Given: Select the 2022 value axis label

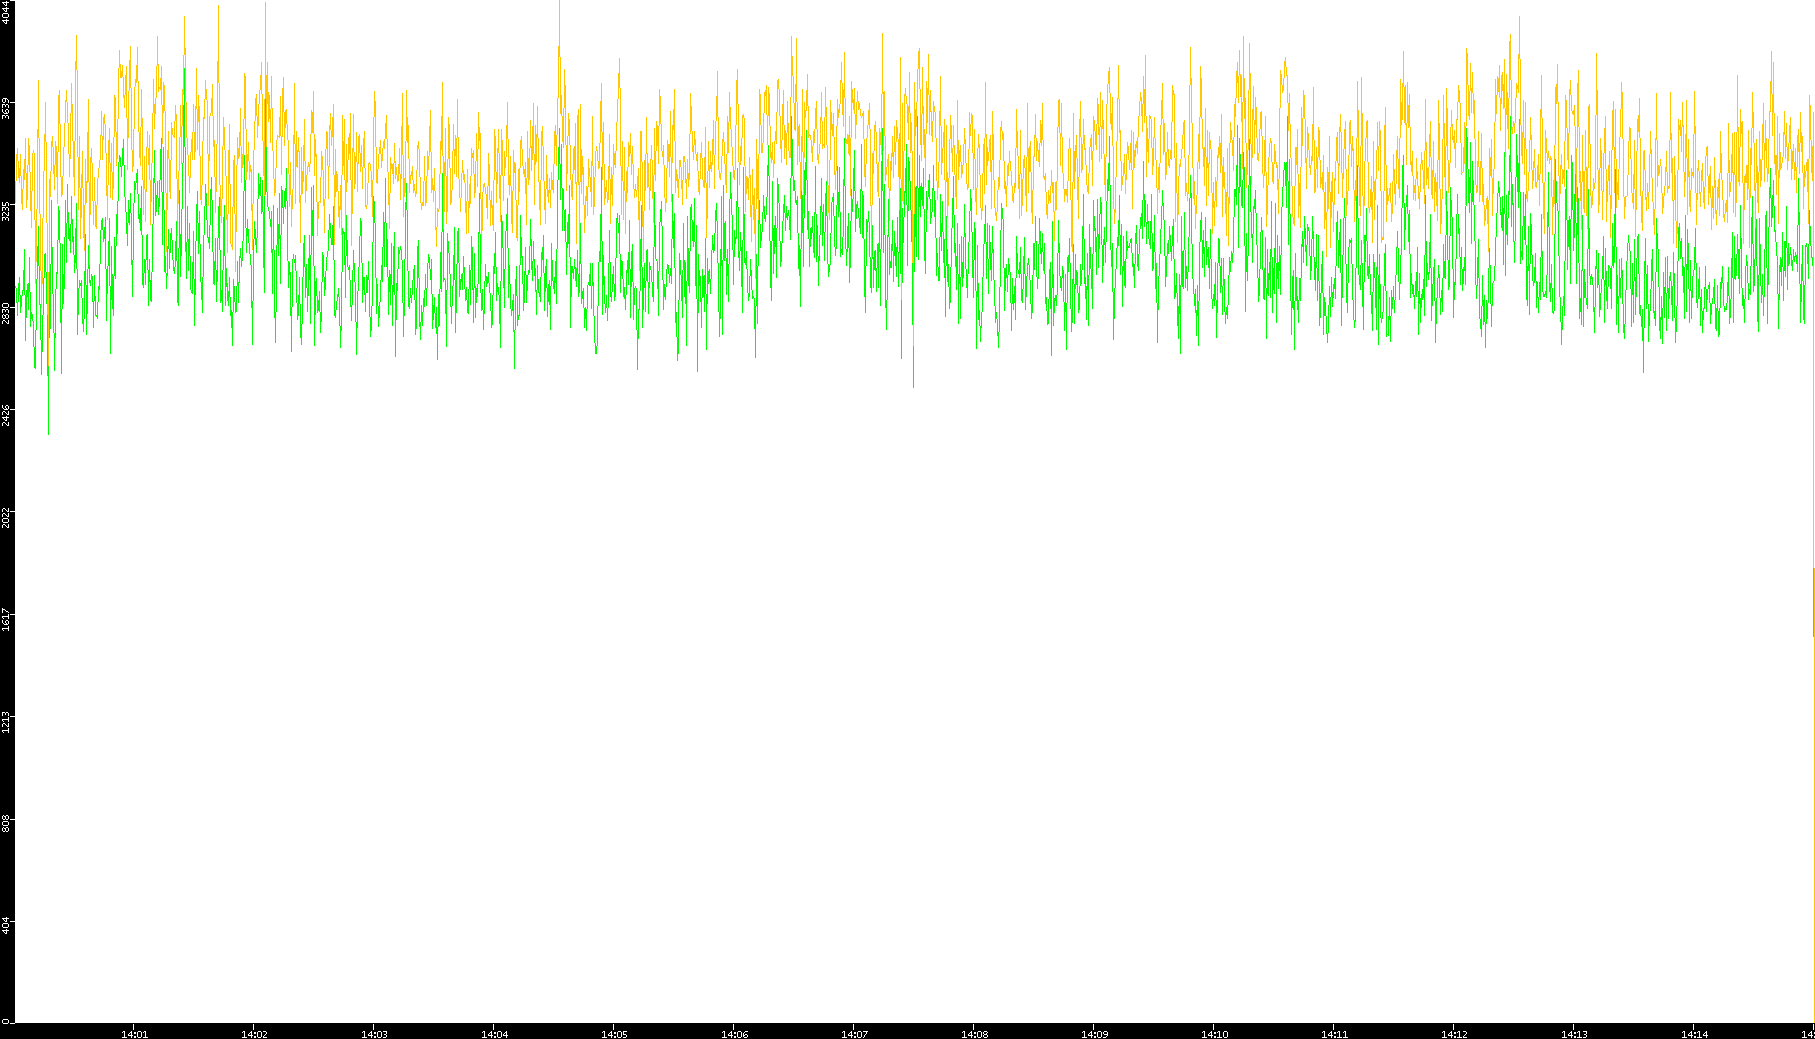Looking at the screenshot, I should pos(6,517).
